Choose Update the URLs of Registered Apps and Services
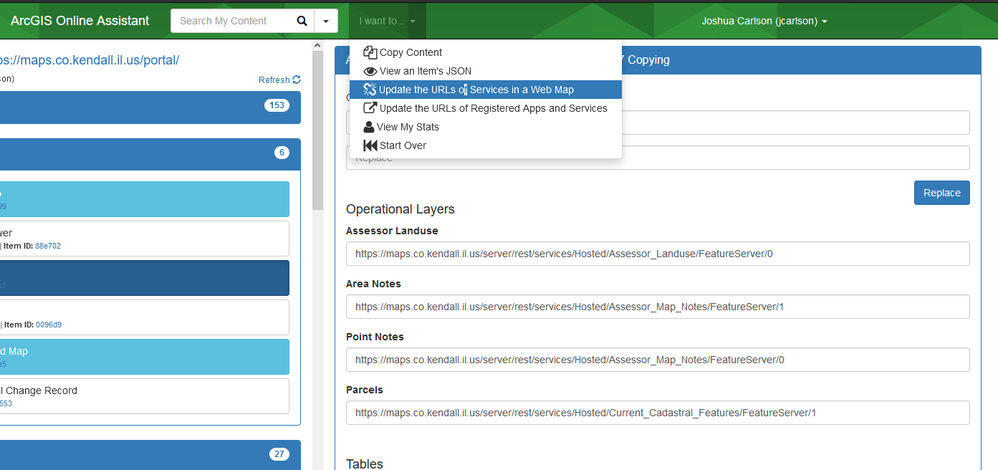The image size is (998, 470). 486,108
